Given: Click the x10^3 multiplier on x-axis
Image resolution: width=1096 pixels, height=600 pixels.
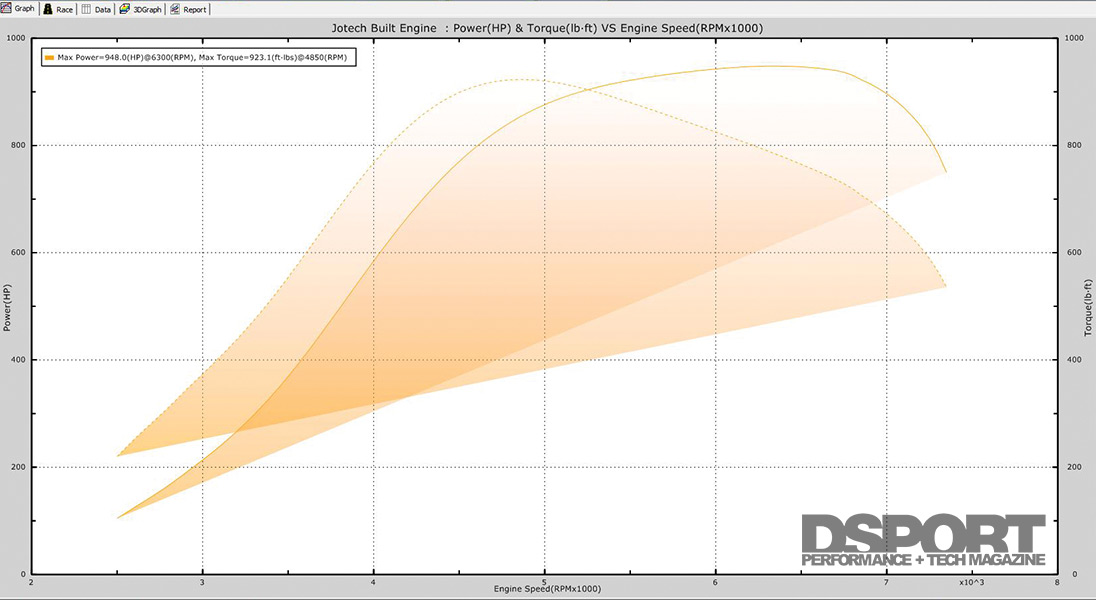Looking at the screenshot, I should coord(973,581).
